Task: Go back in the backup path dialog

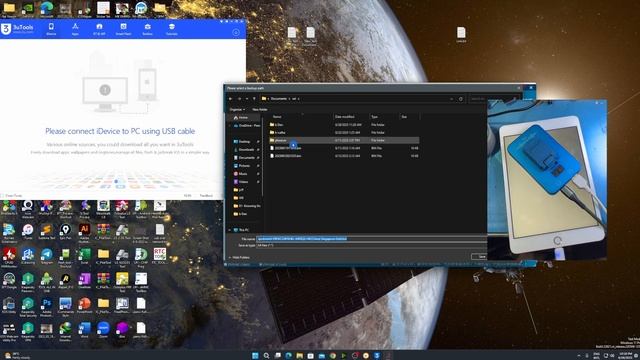Action: (x=231, y=99)
